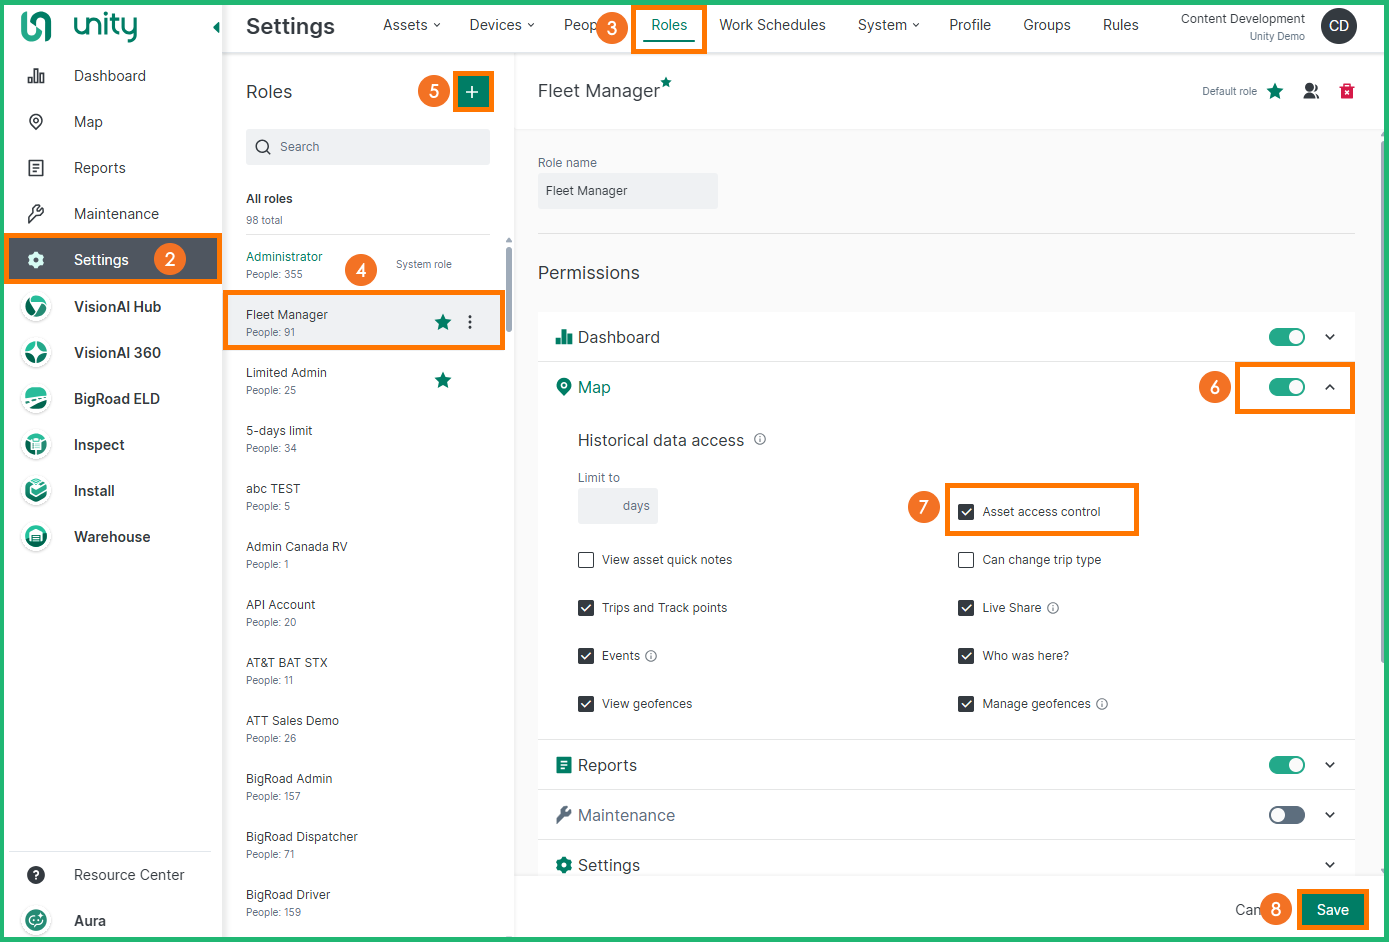
Task: Click the red delete role trash icon
Action: point(1346,91)
